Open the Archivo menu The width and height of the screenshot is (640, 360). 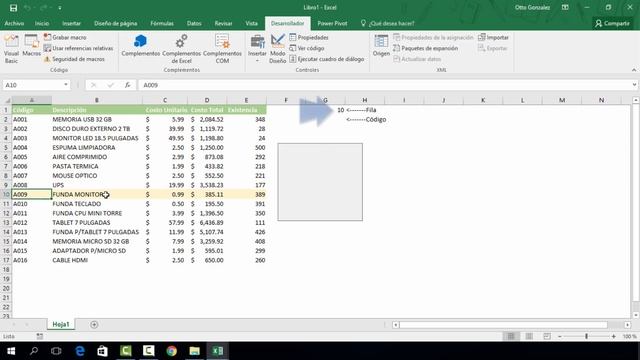tap(14, 23)
